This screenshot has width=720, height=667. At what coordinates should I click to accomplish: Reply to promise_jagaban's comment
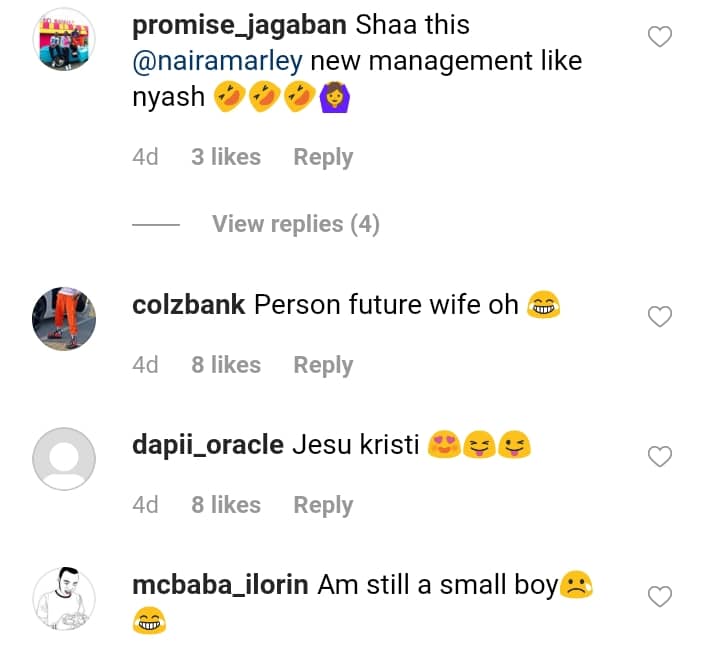click(323, 157)
